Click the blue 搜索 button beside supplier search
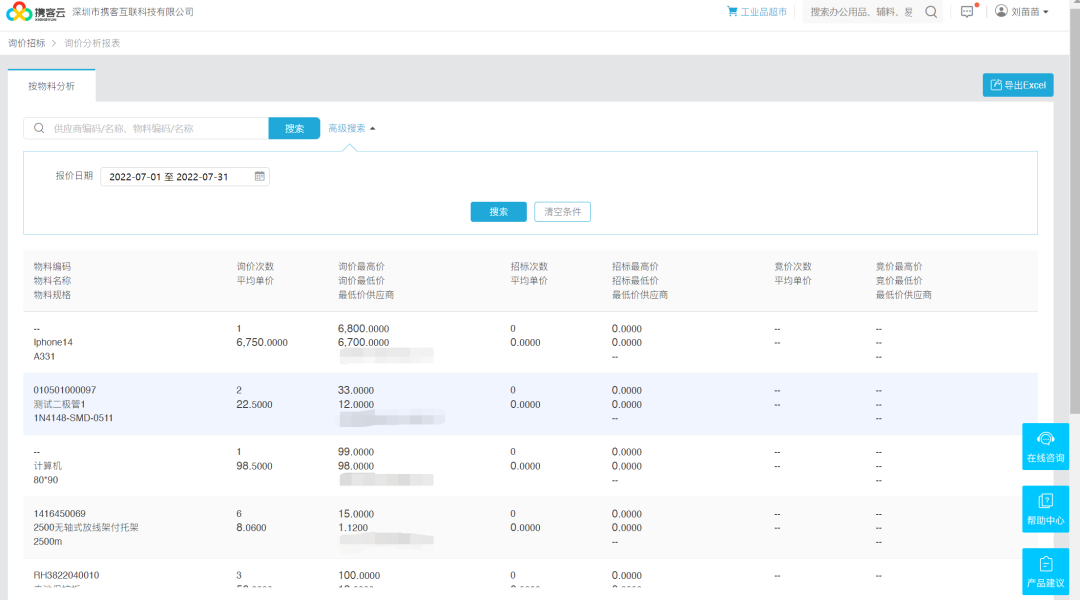Screen dimensions: 1080x600 pos(294,128)
